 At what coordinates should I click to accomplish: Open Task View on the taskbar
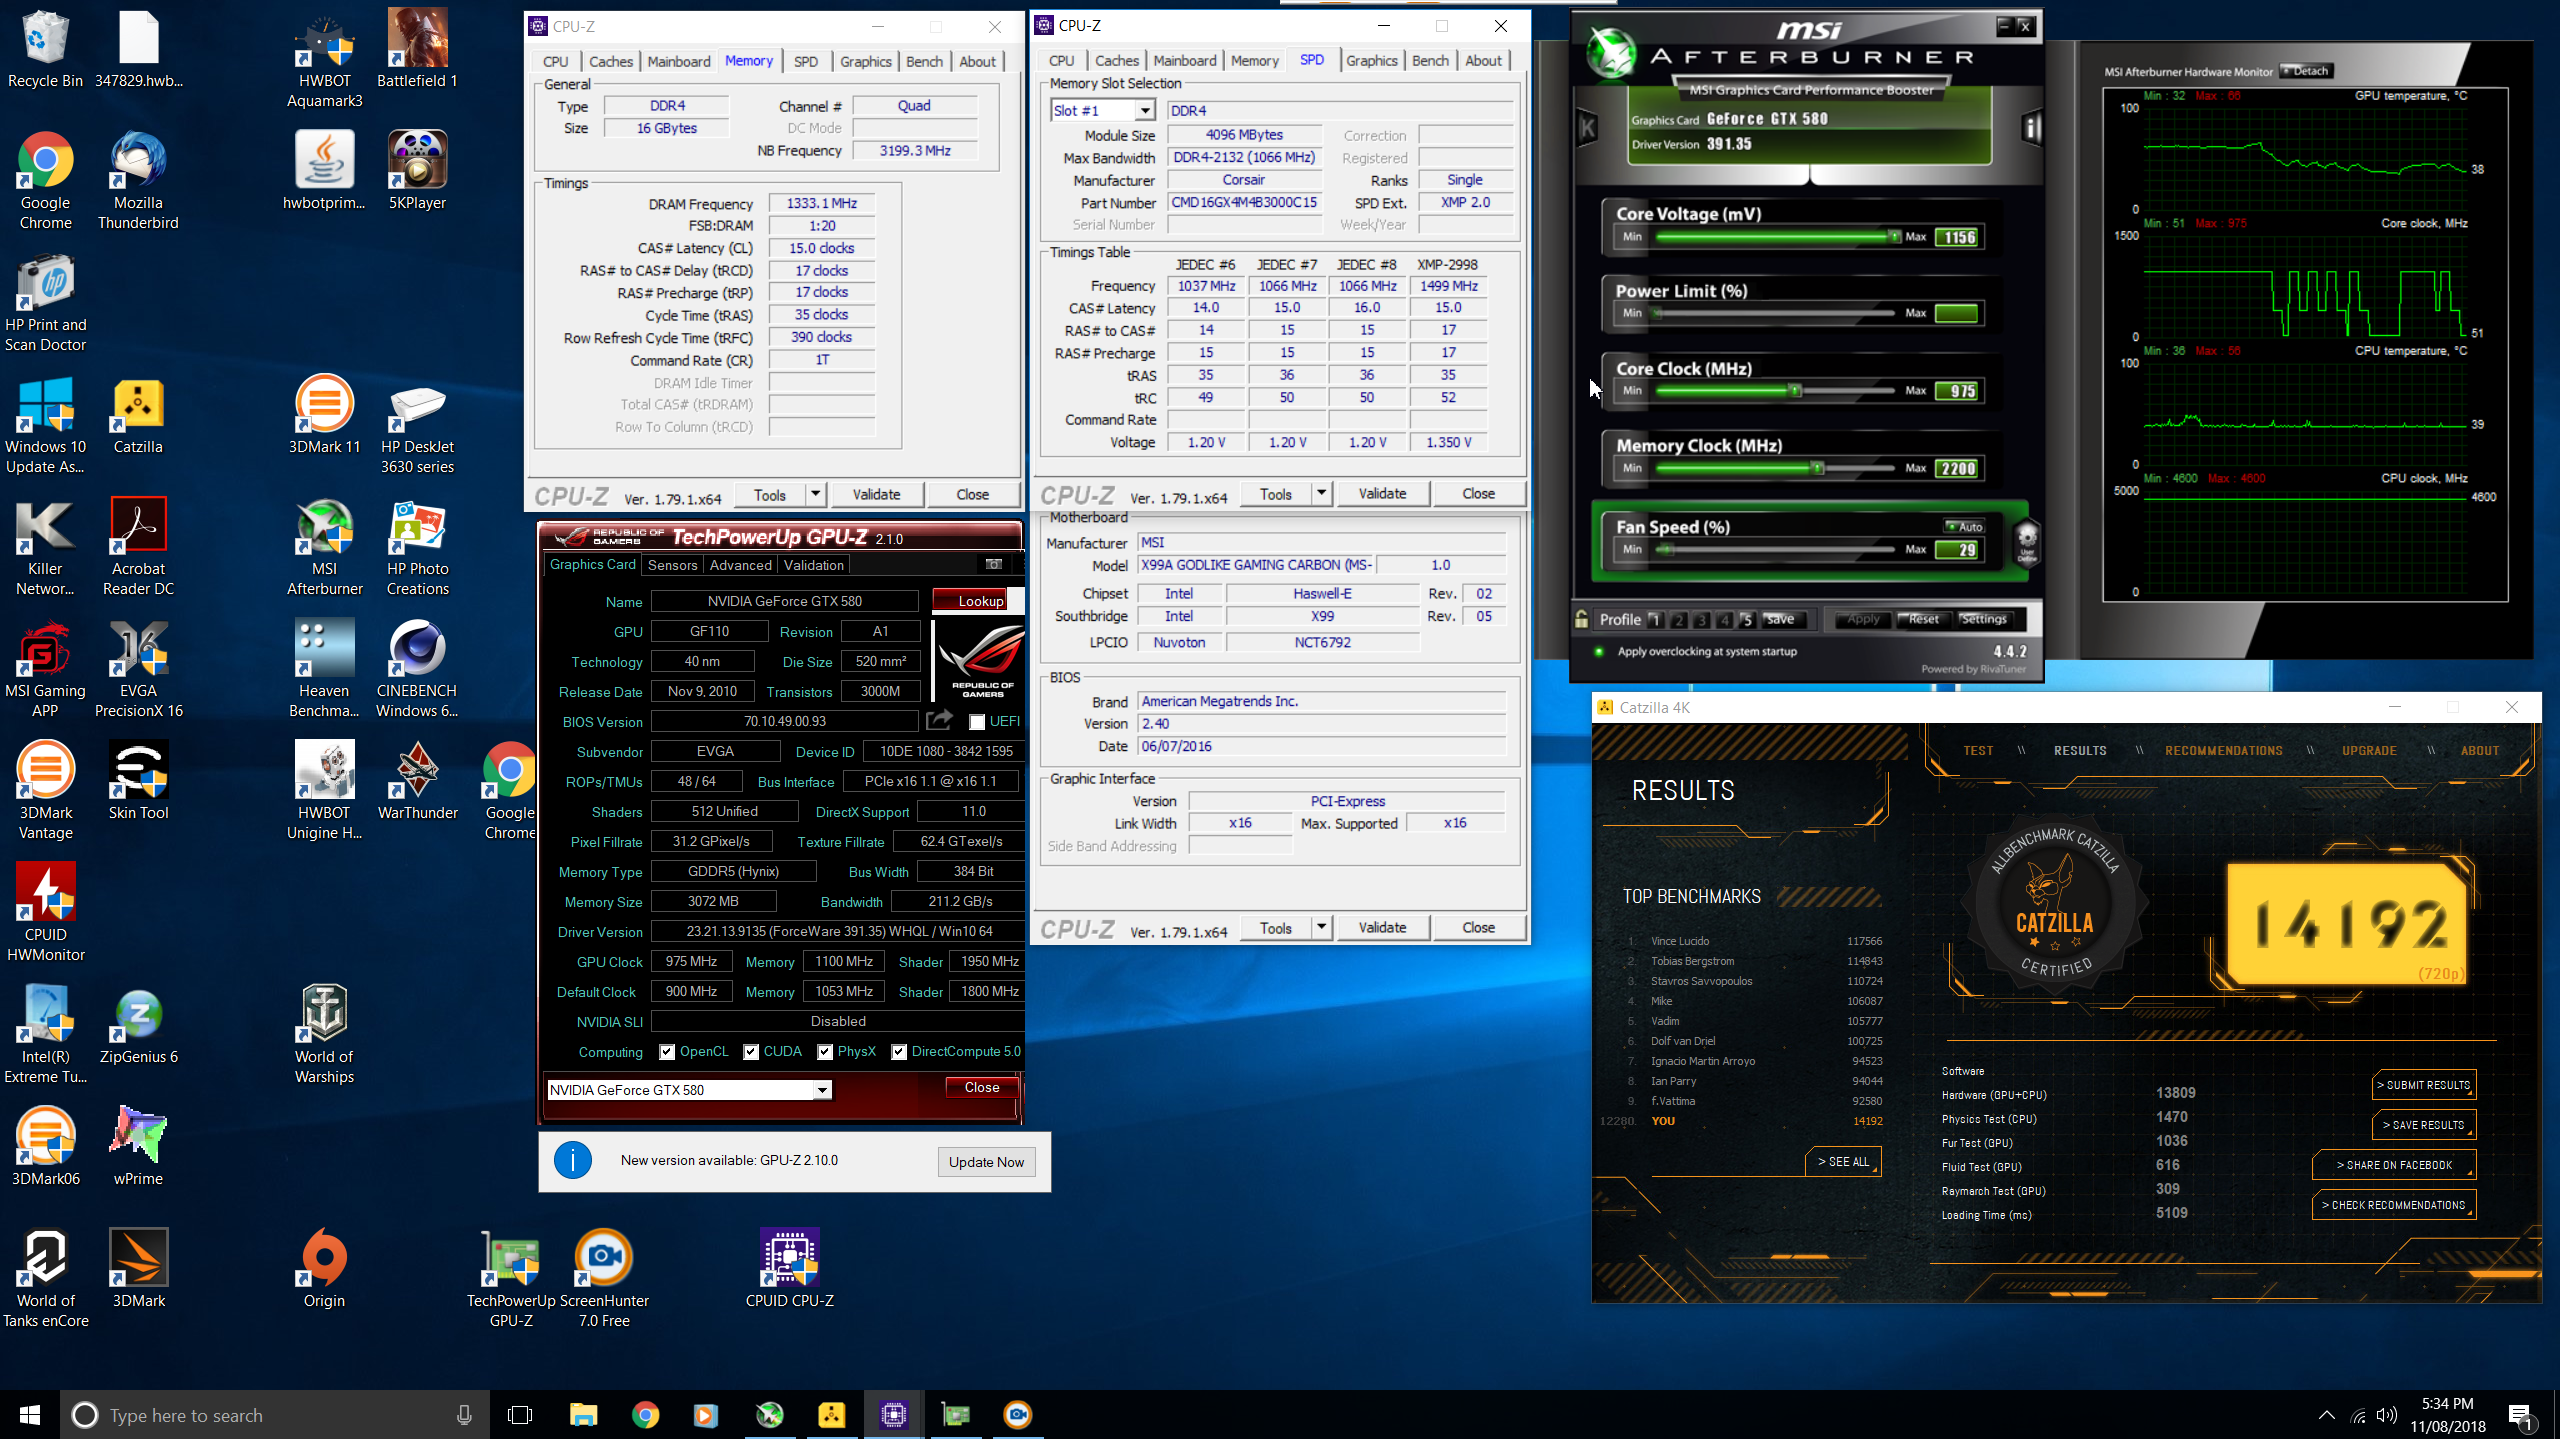coord(520,1414)
